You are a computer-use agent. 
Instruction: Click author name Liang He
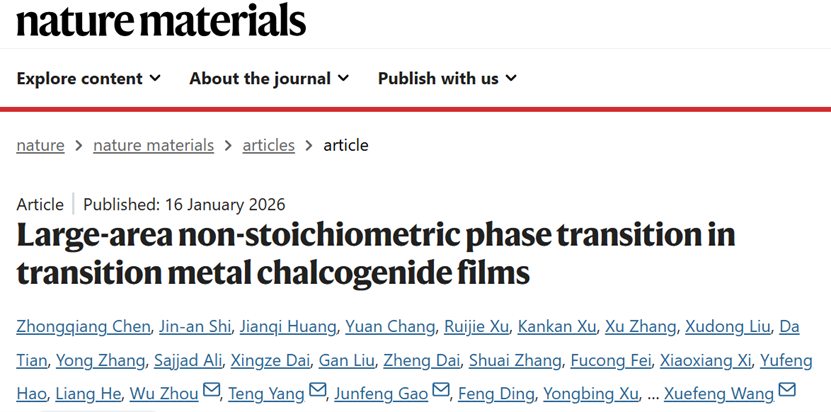click(x=87, y=392)
